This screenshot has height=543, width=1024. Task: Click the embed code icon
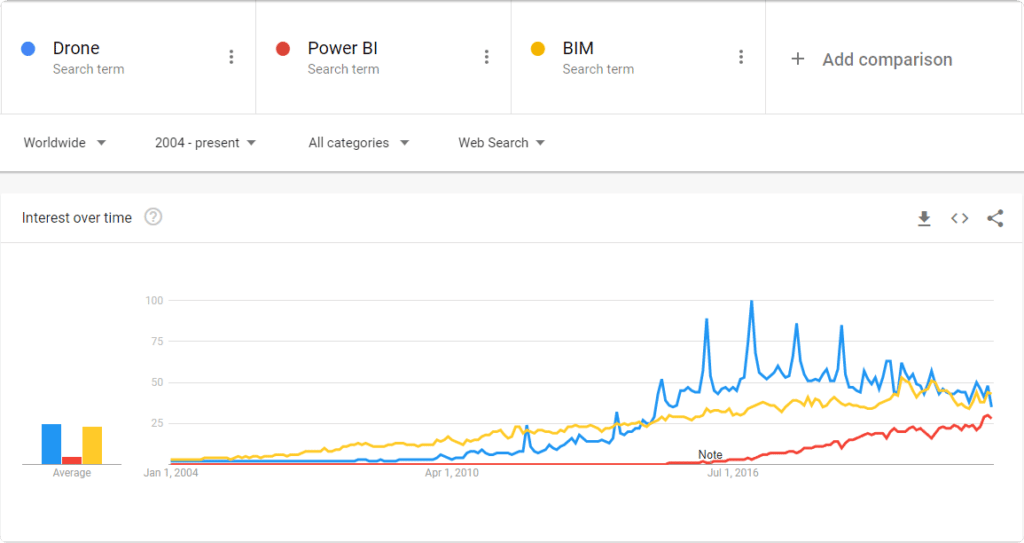pos(959,218)
